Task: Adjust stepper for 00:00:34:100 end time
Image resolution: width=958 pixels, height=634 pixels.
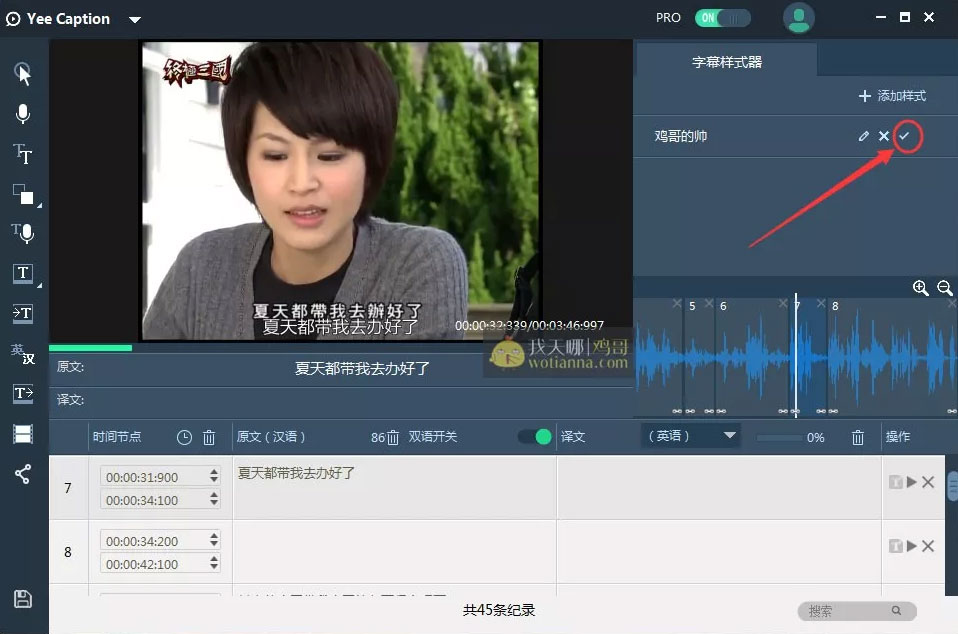Action: pos(214,499)
